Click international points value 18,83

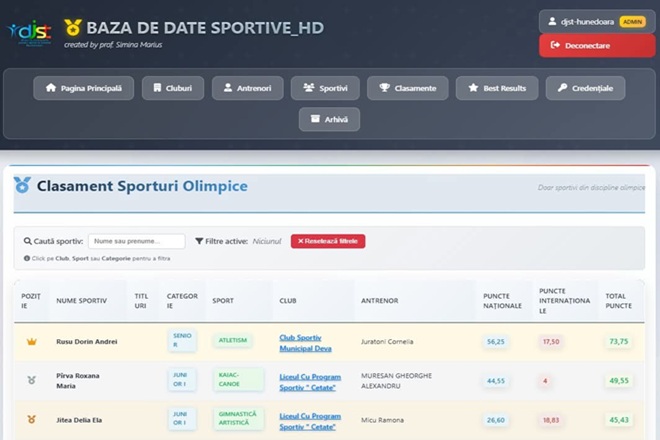click(x=551, y=420)
